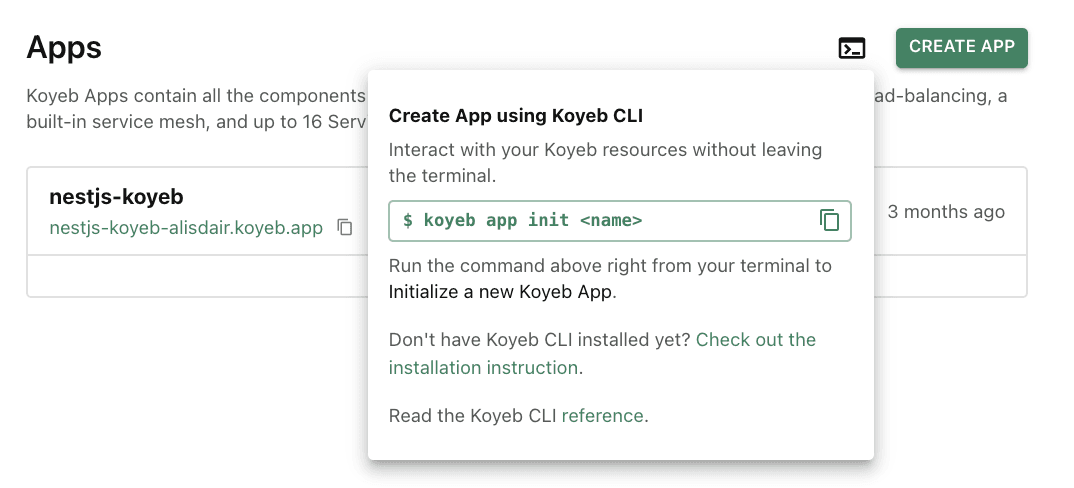The image size is (1074, 488).
Task: Follow the Koyeb CLI reference link
Action: coord(602,416)
